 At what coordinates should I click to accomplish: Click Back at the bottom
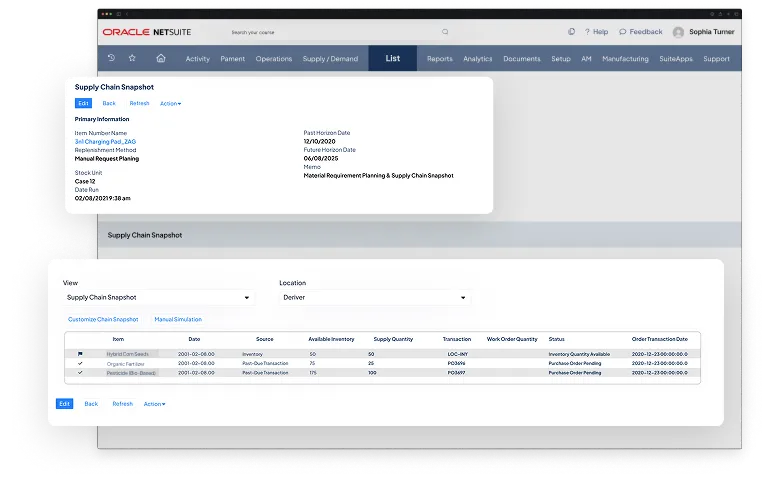pyautogui.click(x=91, y=404)
